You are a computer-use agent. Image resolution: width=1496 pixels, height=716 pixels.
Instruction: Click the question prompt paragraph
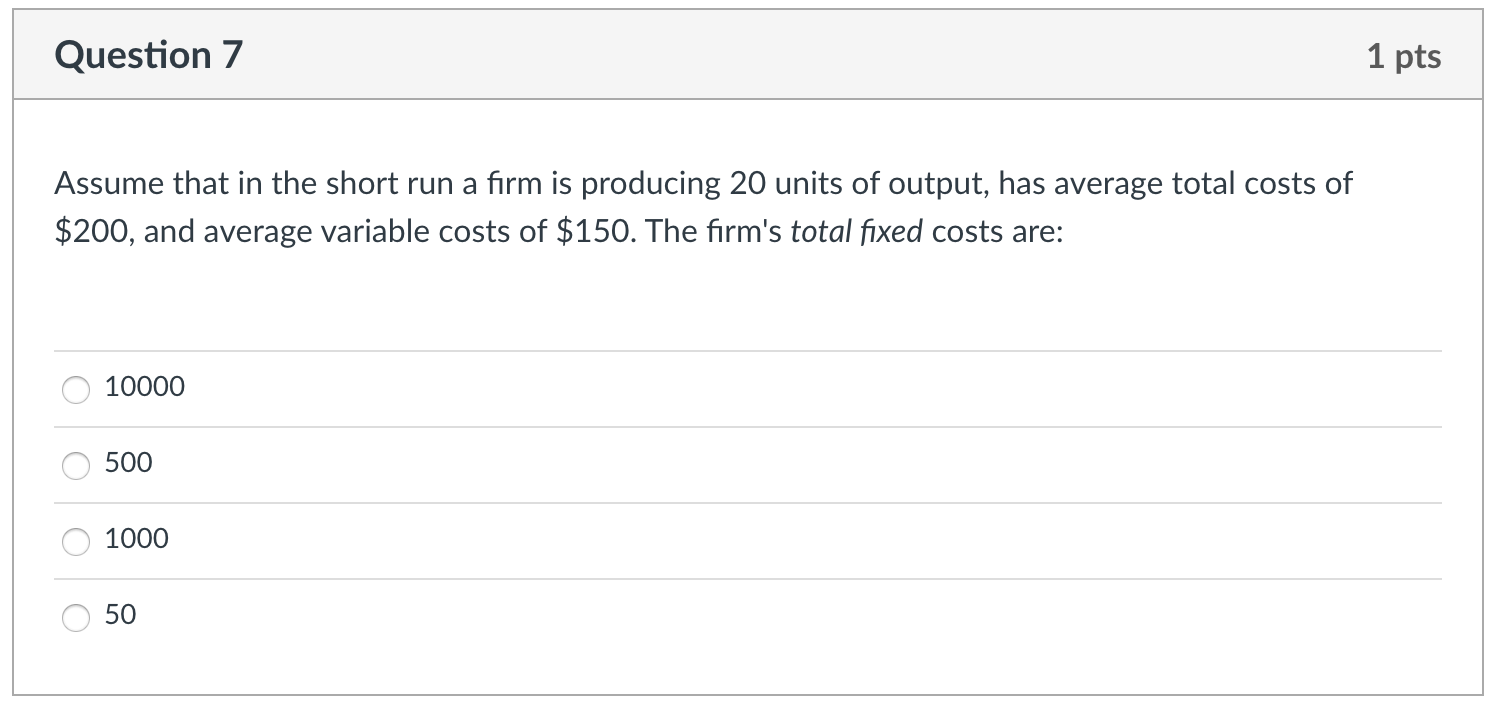[700, 206]
